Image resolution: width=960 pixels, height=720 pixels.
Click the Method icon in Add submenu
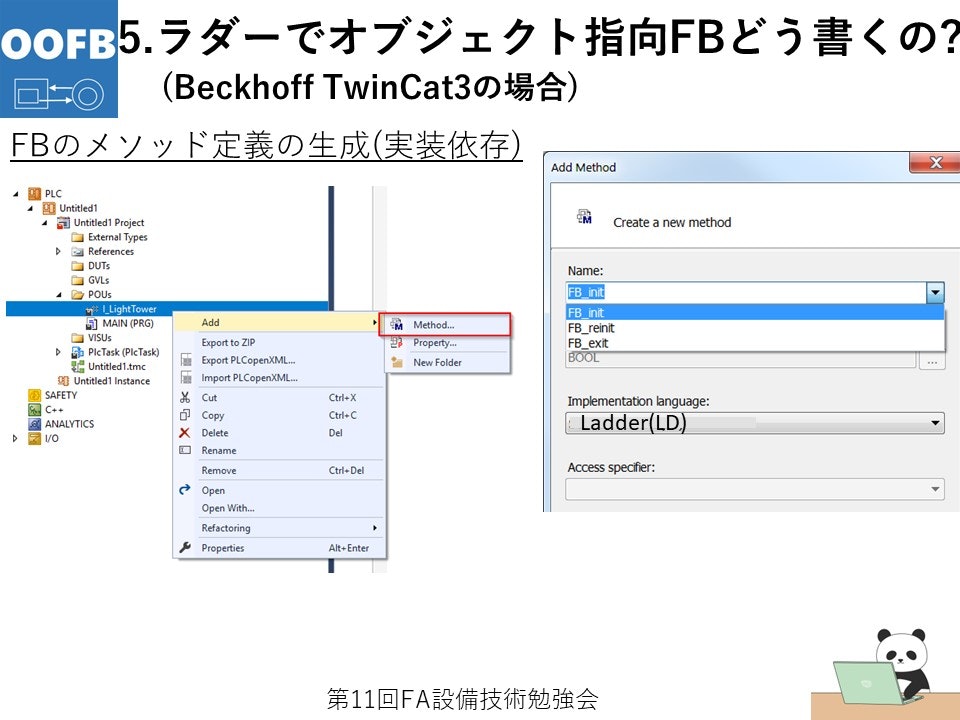(x=397, y=324)
